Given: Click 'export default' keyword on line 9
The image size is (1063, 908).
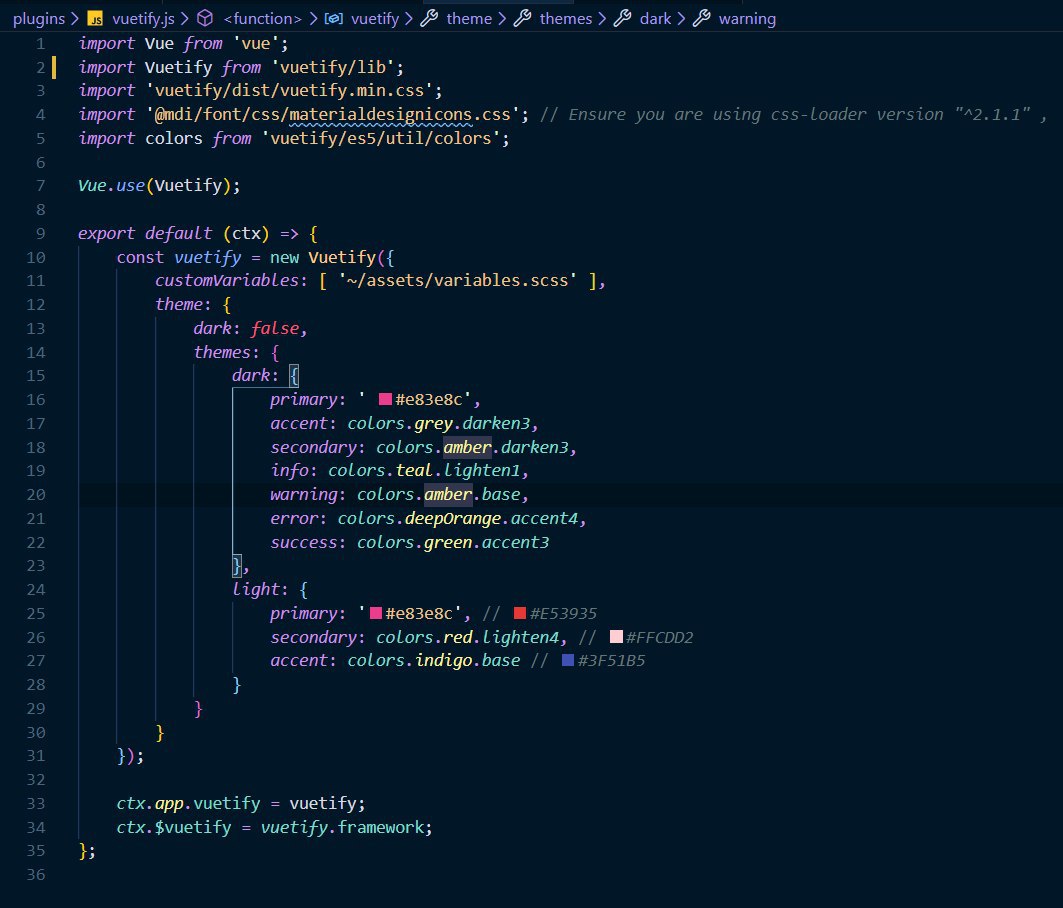Looking at the screenshot, I should click(x=145, y=234).
